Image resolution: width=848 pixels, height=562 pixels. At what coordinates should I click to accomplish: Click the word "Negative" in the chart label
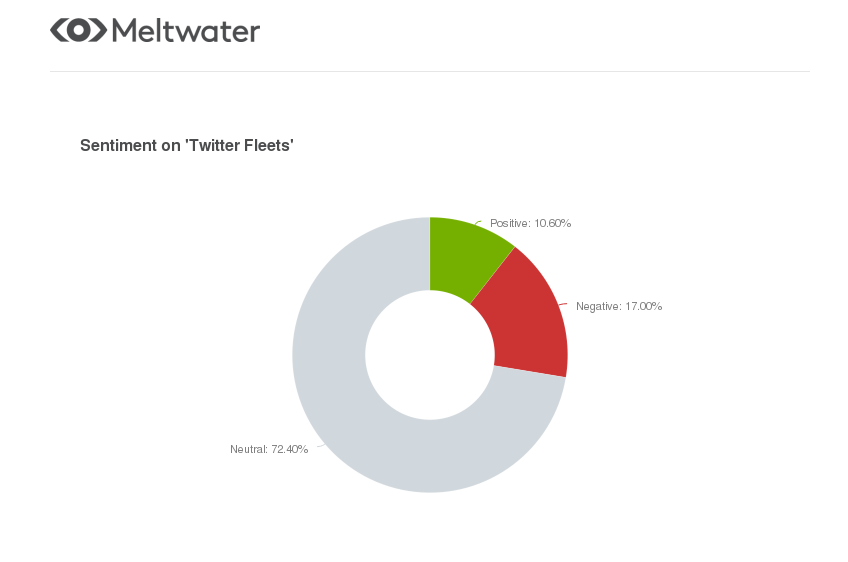[x=597, y=307]
